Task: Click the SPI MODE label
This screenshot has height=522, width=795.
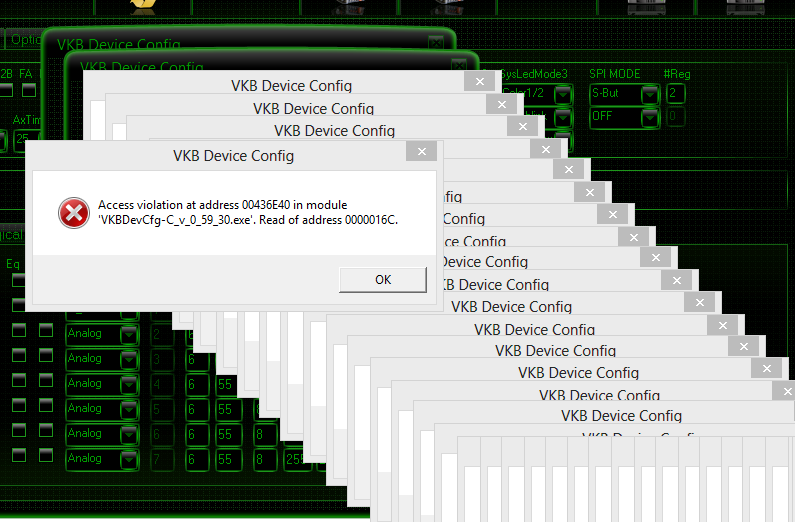Action: [615, 74]
